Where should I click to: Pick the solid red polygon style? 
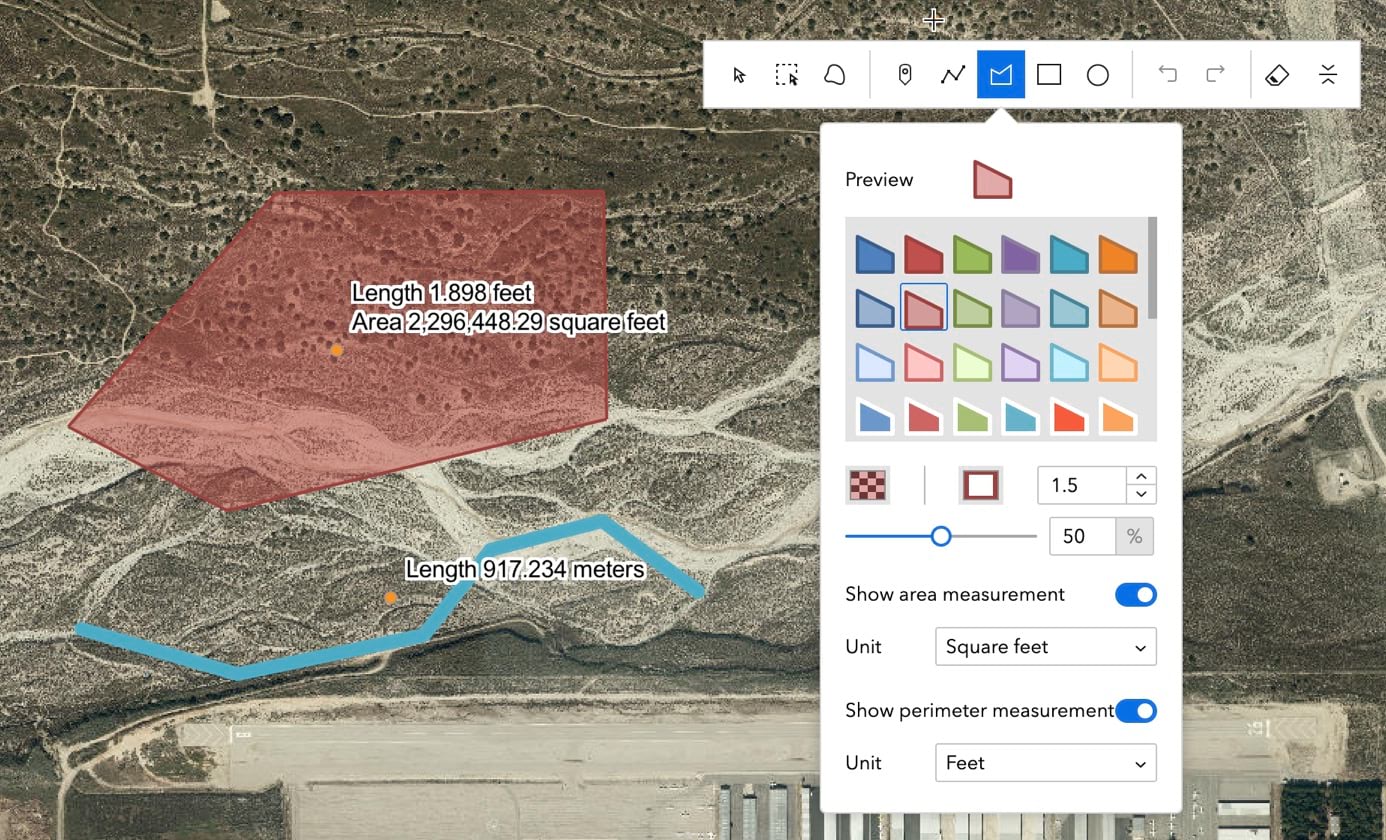(924, 255)
